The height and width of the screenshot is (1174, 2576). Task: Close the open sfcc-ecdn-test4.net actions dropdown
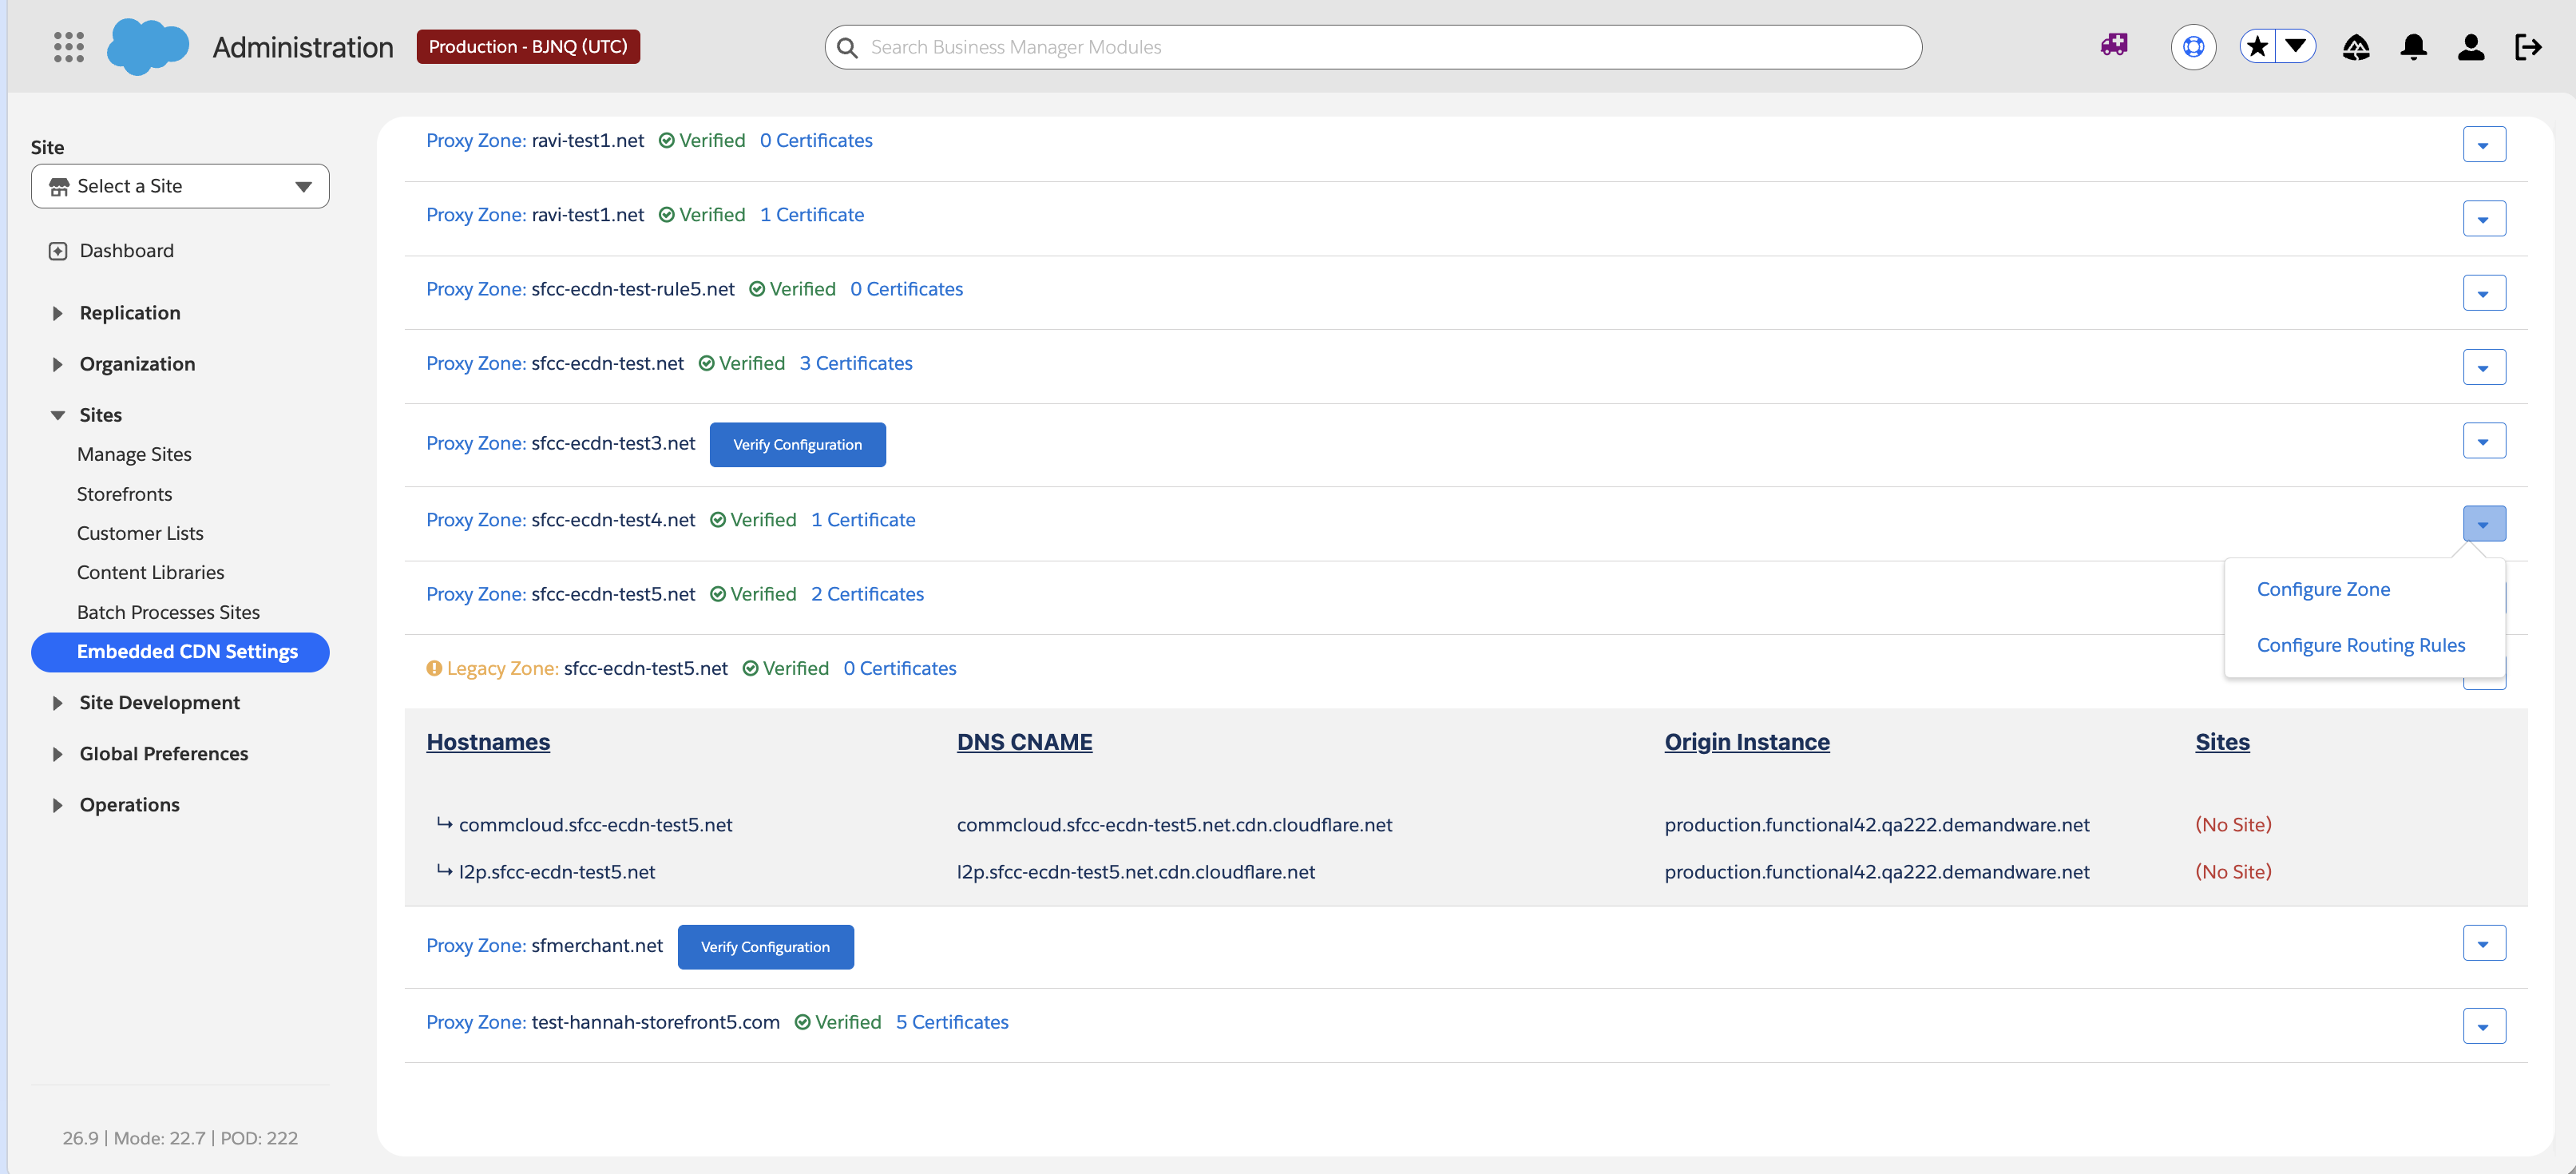pos(2484,523)
